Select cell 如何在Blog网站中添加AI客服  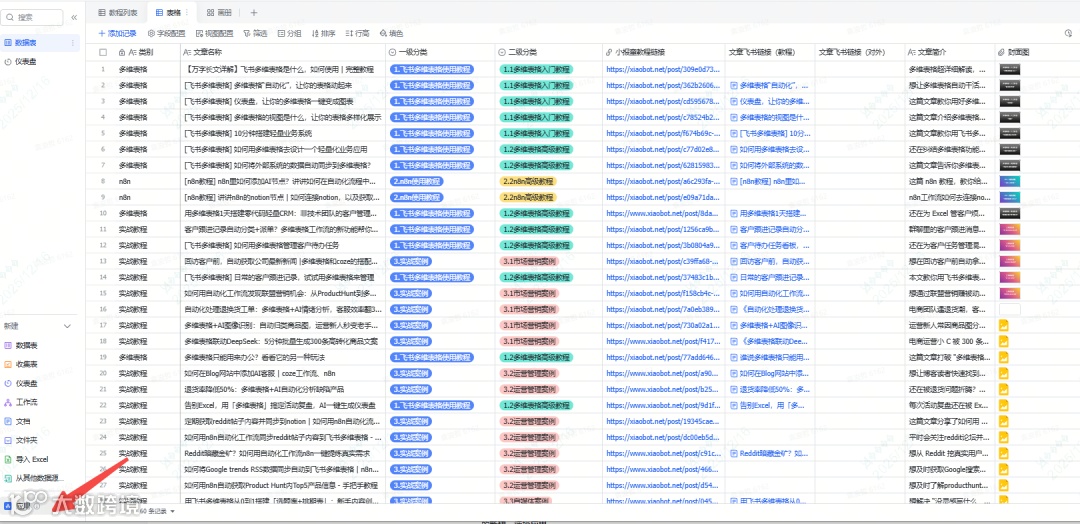281,373
